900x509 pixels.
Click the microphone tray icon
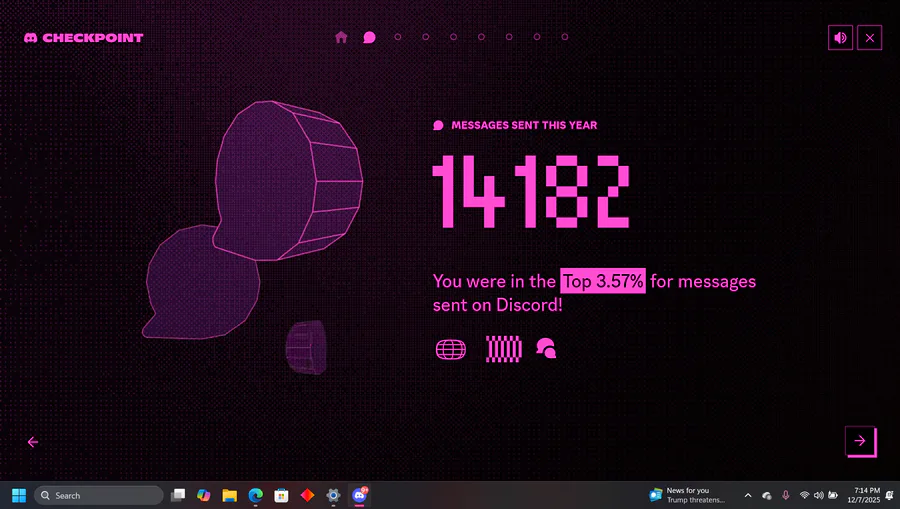(786, 495)
